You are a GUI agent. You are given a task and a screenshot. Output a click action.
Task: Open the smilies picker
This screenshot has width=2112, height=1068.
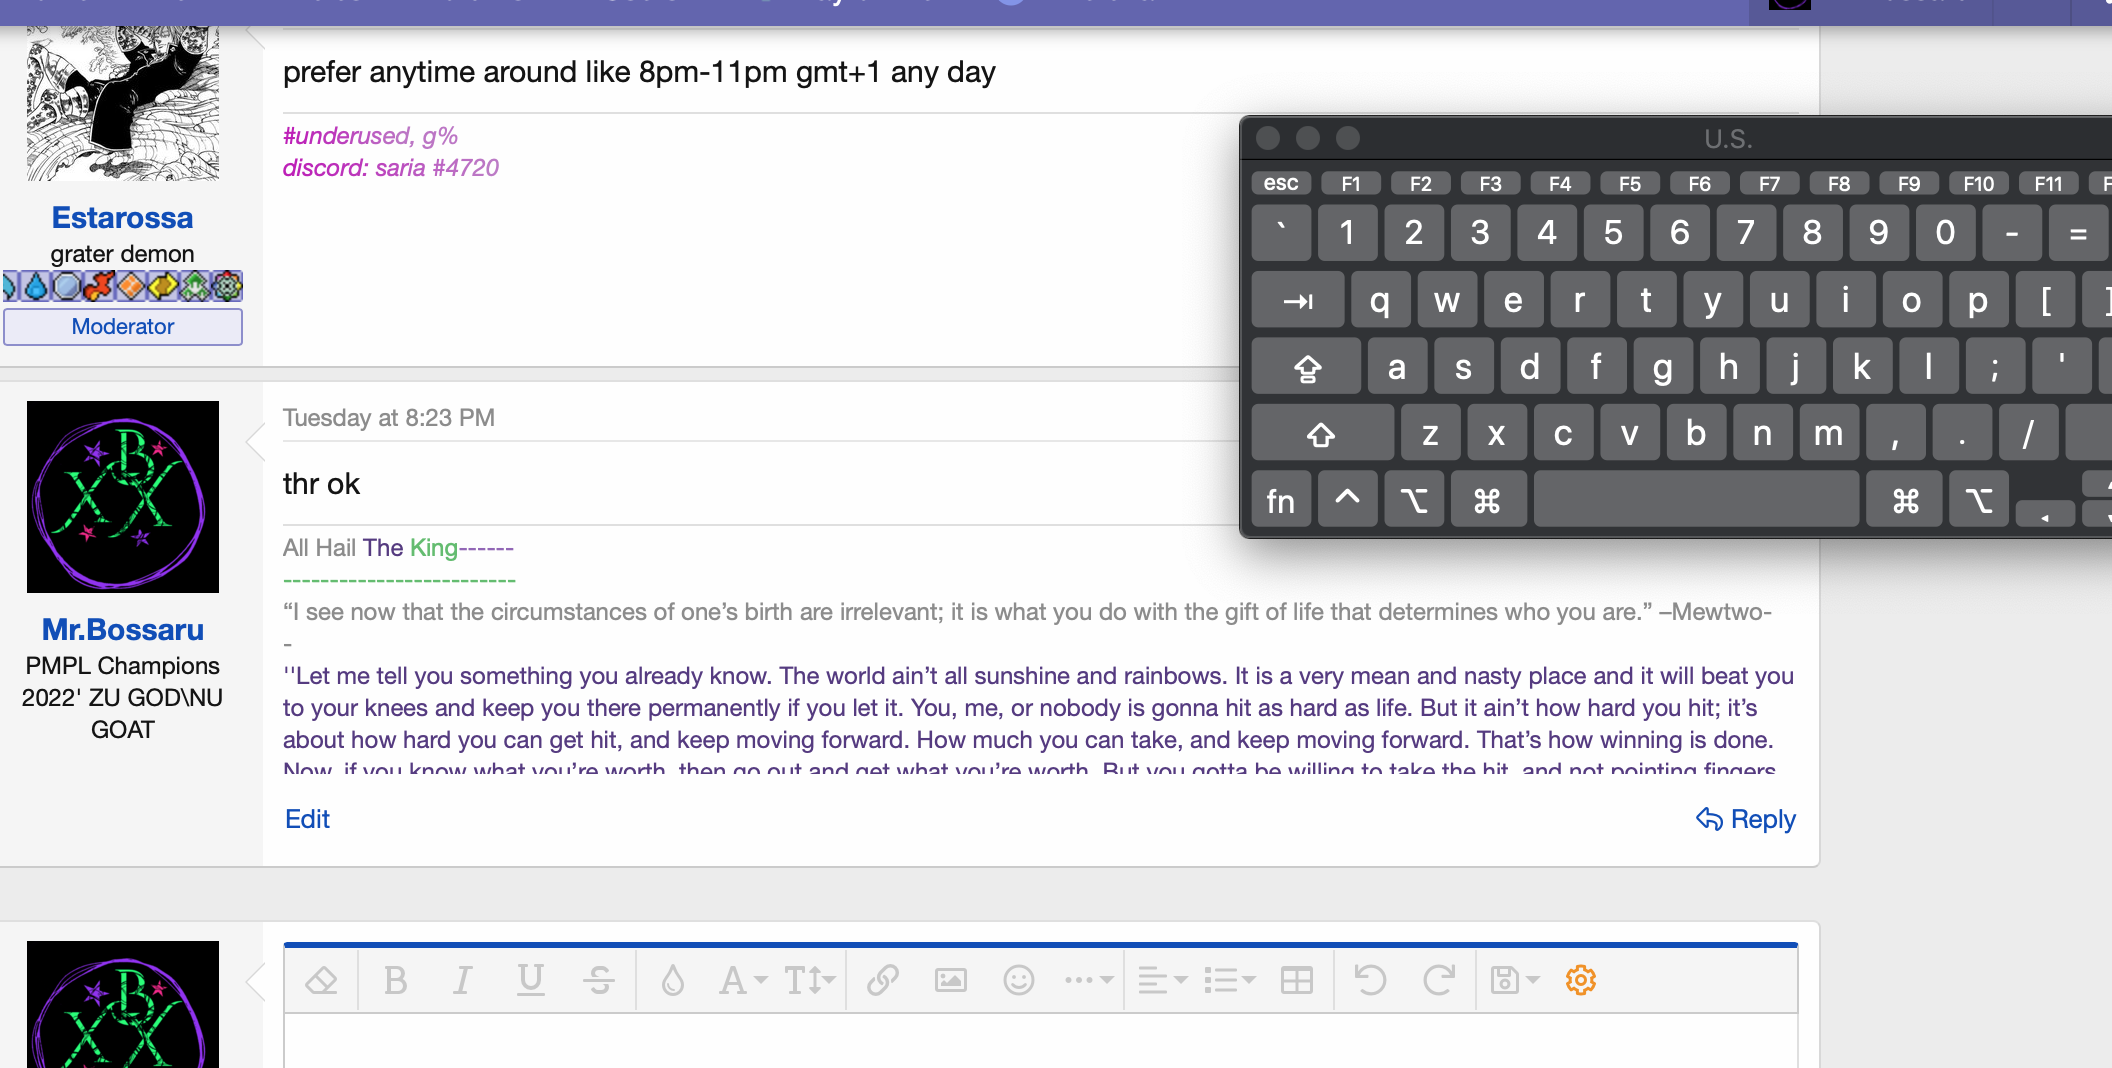coord(1019,980)
